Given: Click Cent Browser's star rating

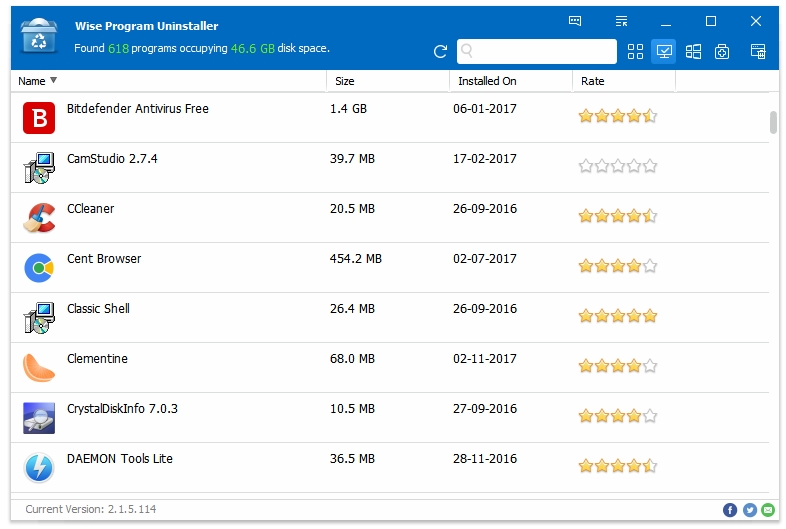Looking at the screenshot, I should point(618,266).
